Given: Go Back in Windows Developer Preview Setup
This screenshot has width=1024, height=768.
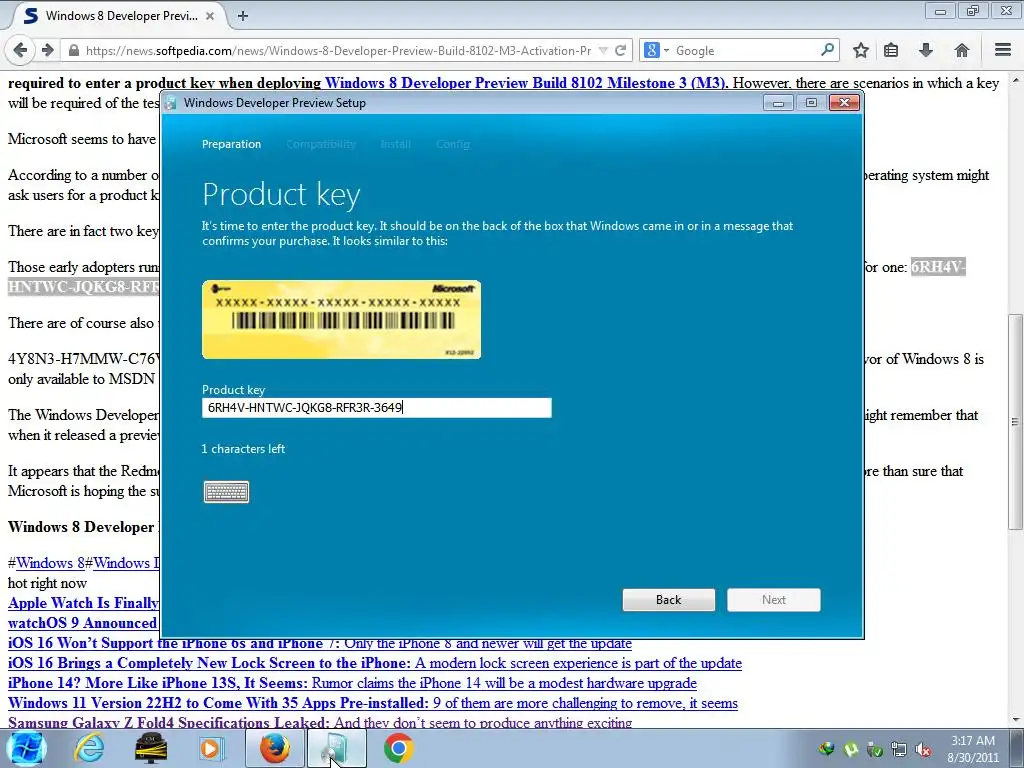Looking at the screenshot, I should point(668,600).
